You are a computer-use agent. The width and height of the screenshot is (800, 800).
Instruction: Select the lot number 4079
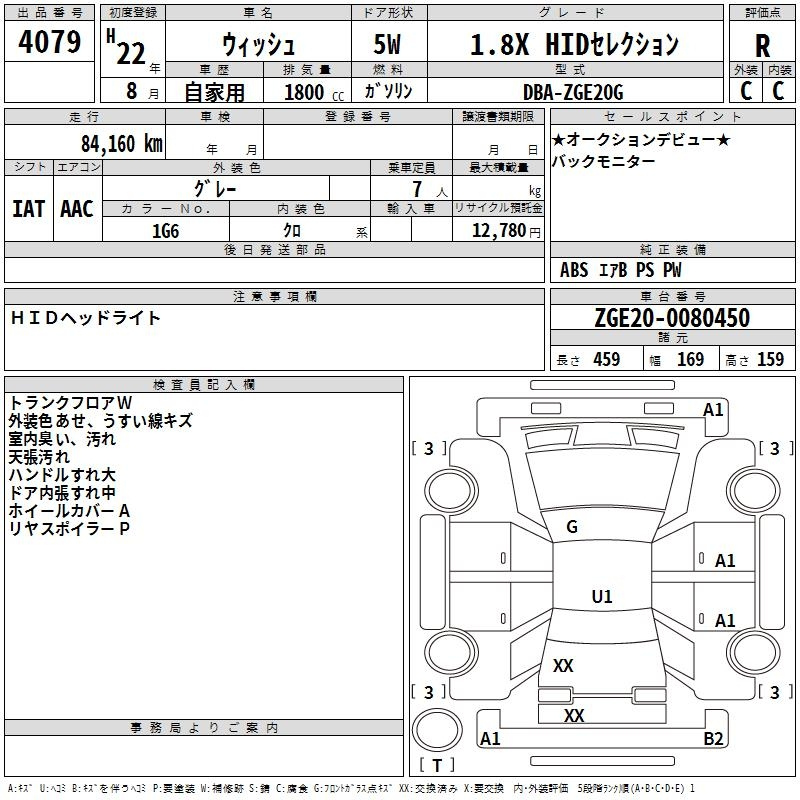click(50, 42)
